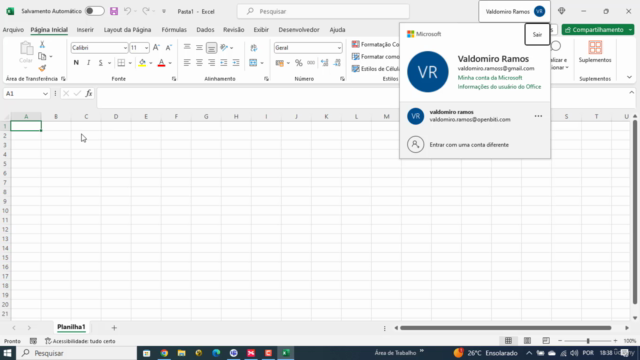
Task: Toggle wrap text for the cell
Action: click(x=254, y=48)
